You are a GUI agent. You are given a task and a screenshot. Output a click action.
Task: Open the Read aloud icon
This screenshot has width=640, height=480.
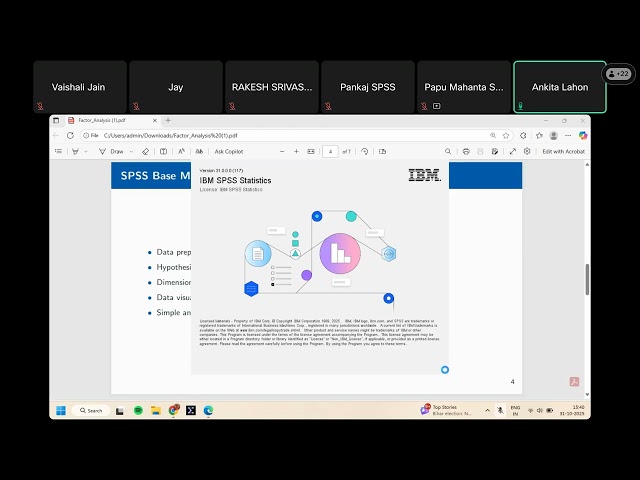coord(181,151)
